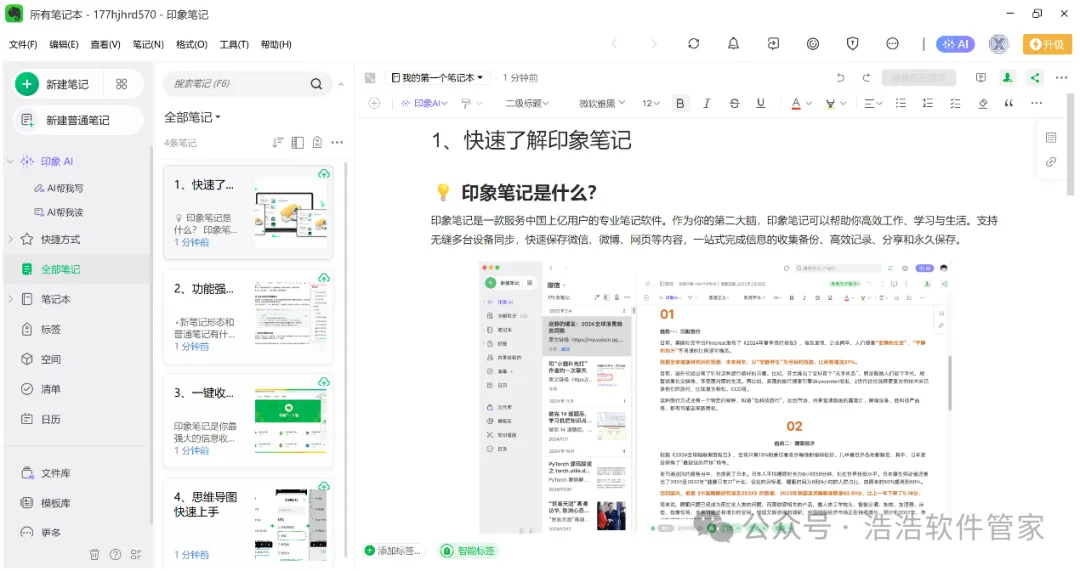The image size is (1080, 571).
Task: Open the template grid icon beside 新建笔记
Action: [122, 84]
